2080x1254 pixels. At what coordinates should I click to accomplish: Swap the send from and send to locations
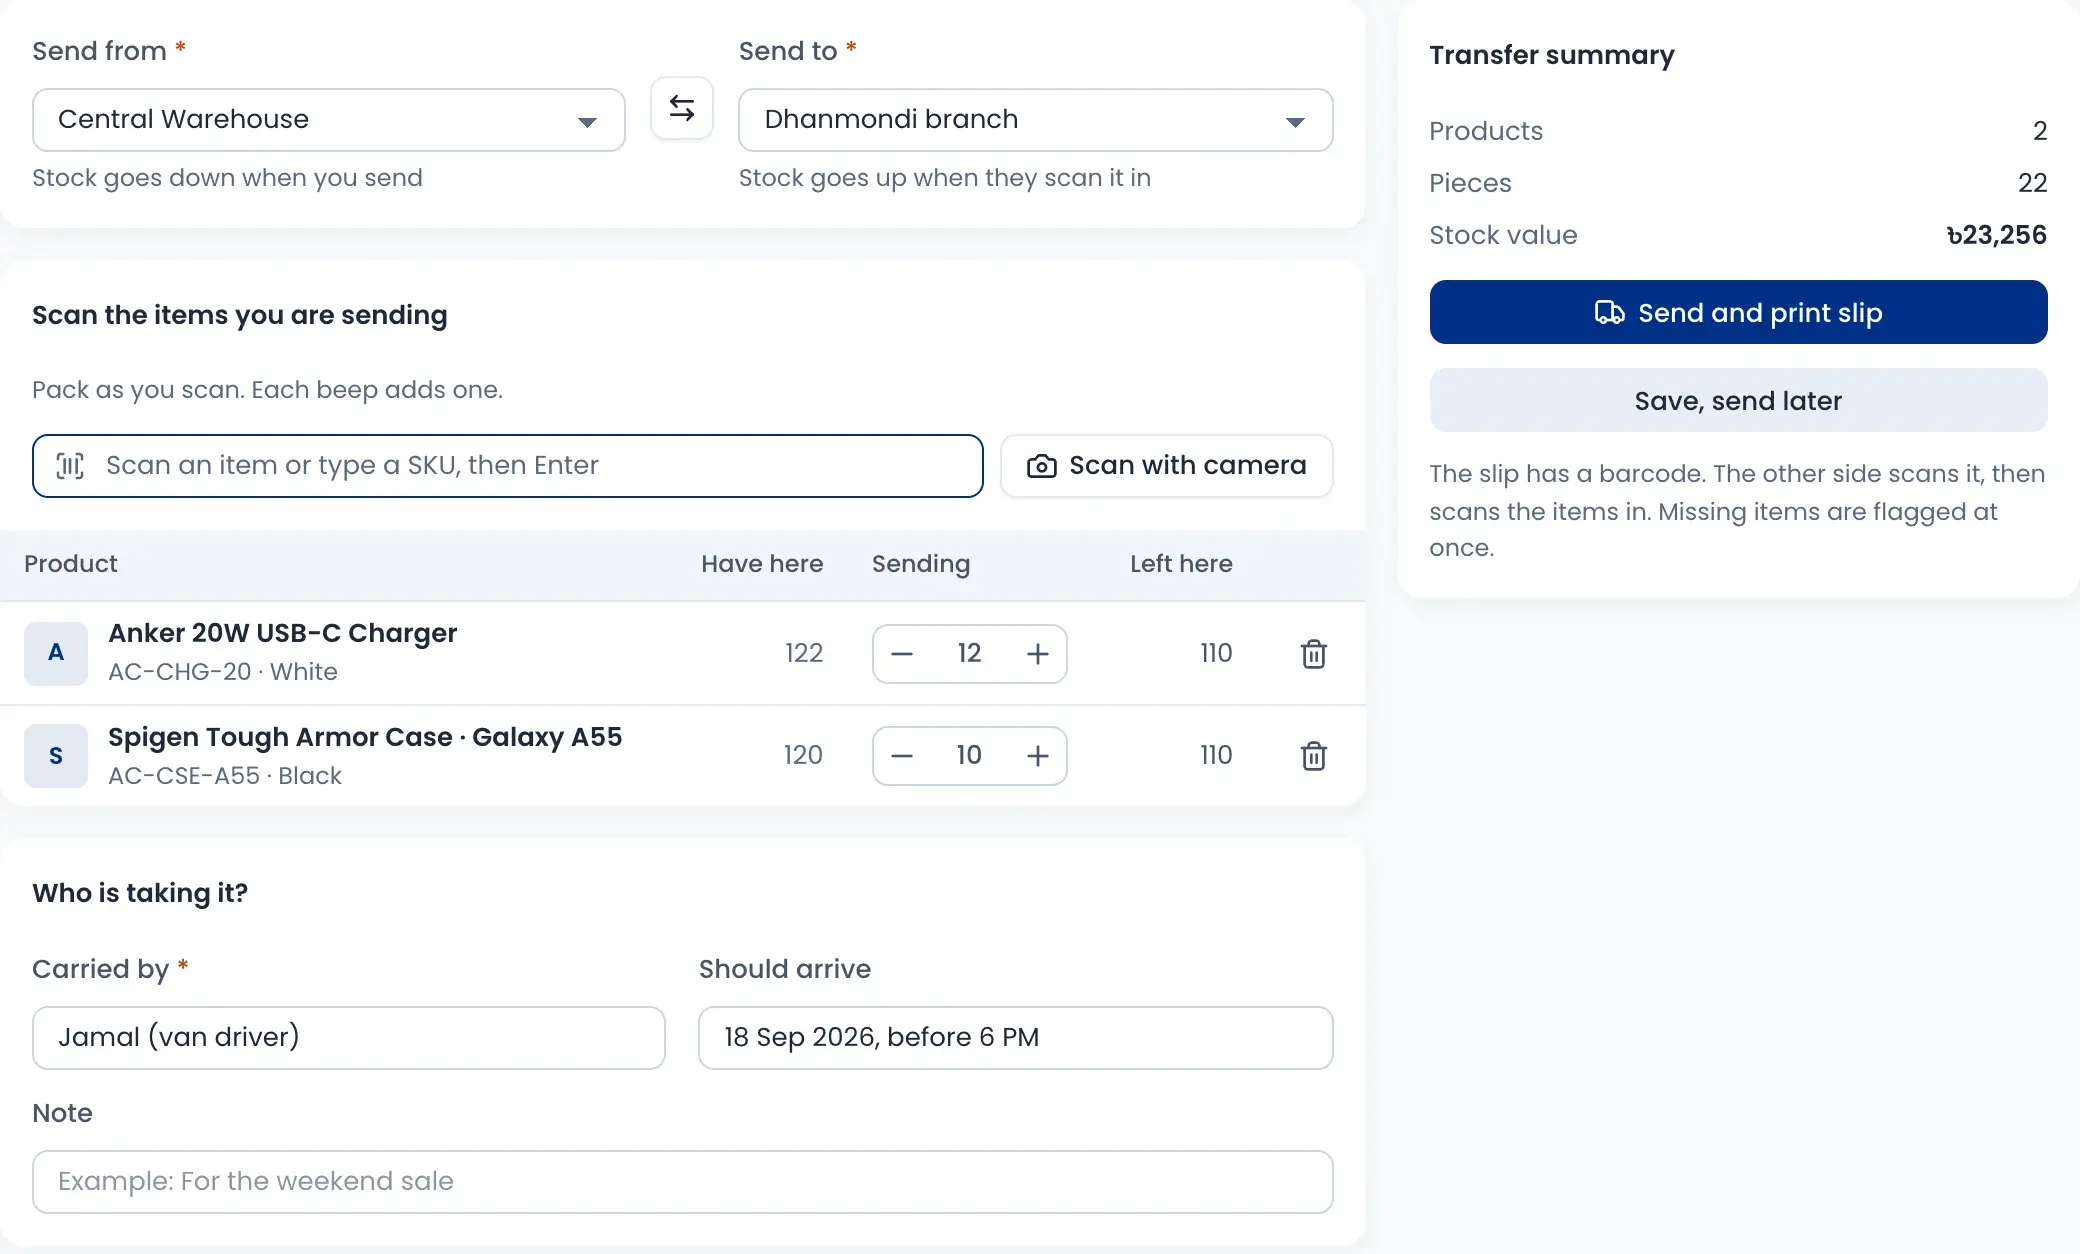tap(682, 108)
